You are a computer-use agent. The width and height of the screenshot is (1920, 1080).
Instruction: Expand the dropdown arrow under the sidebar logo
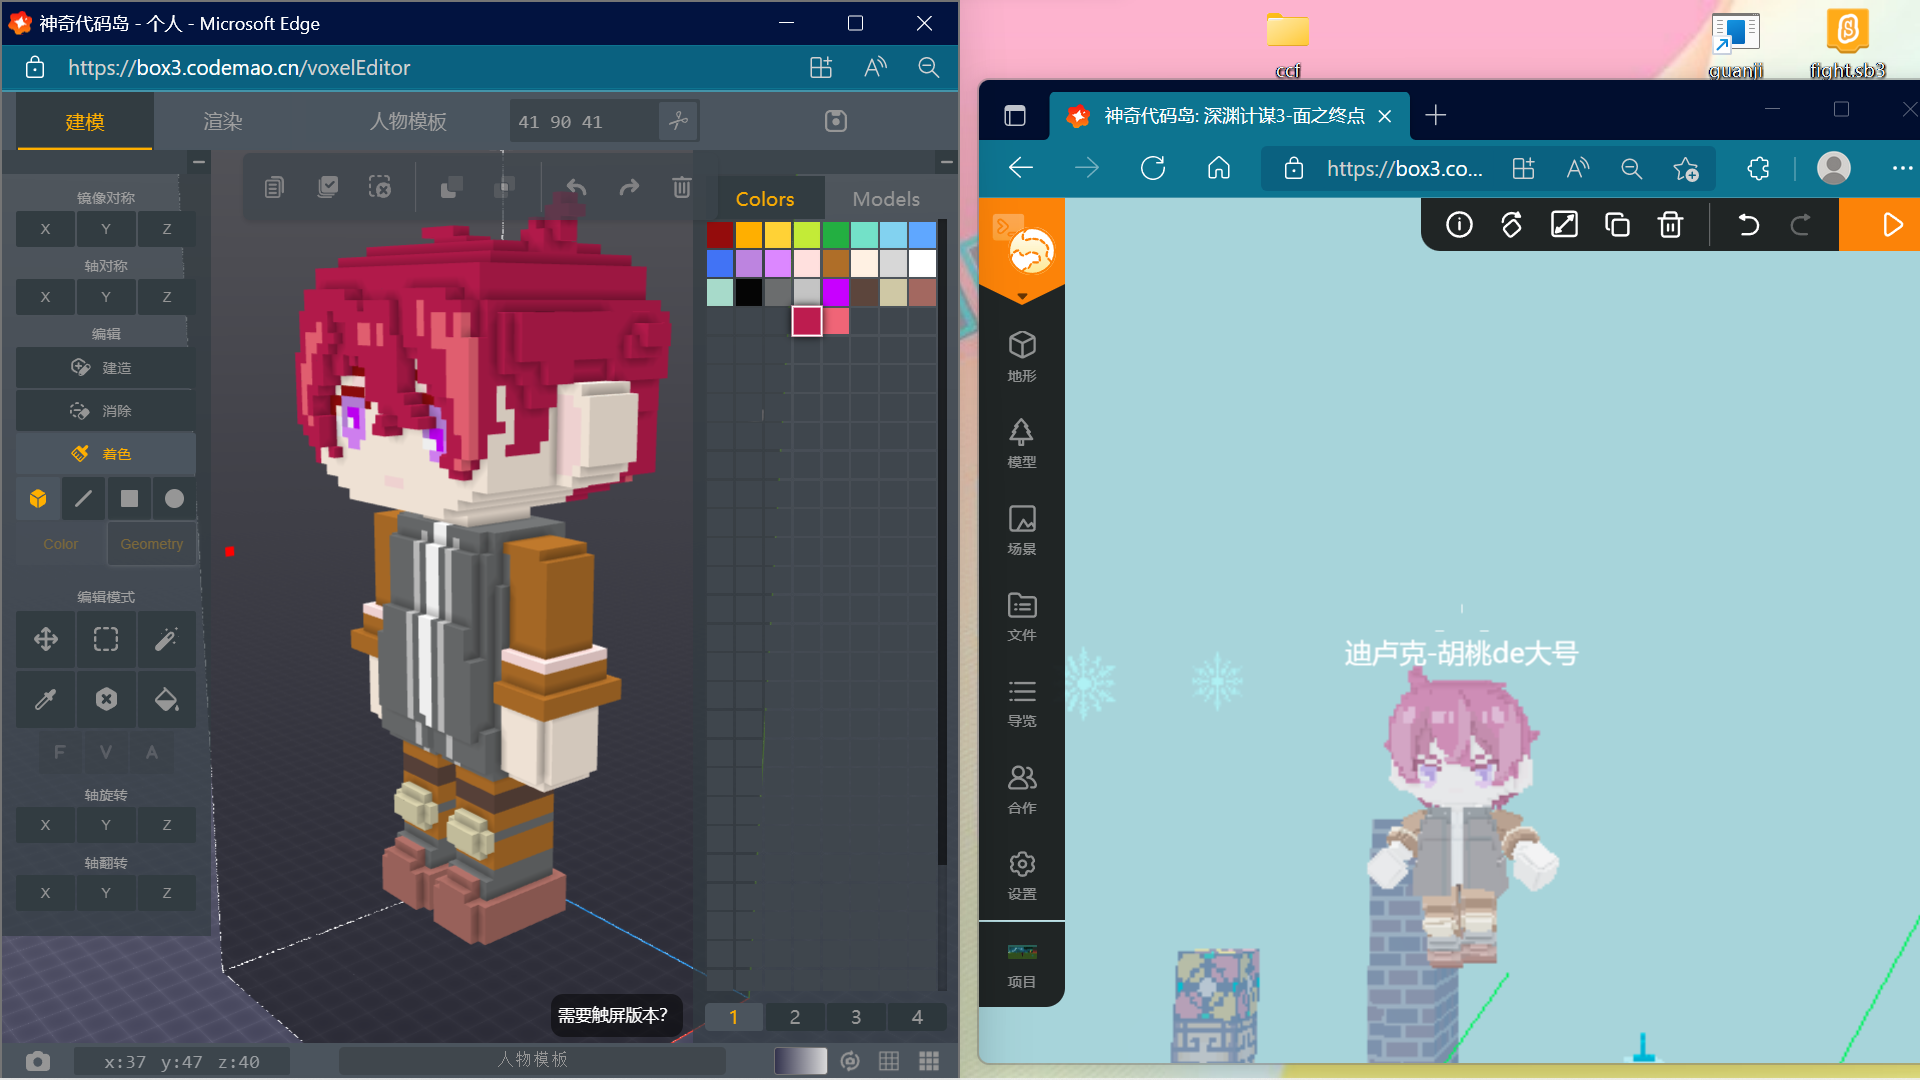pos(1022,297)
